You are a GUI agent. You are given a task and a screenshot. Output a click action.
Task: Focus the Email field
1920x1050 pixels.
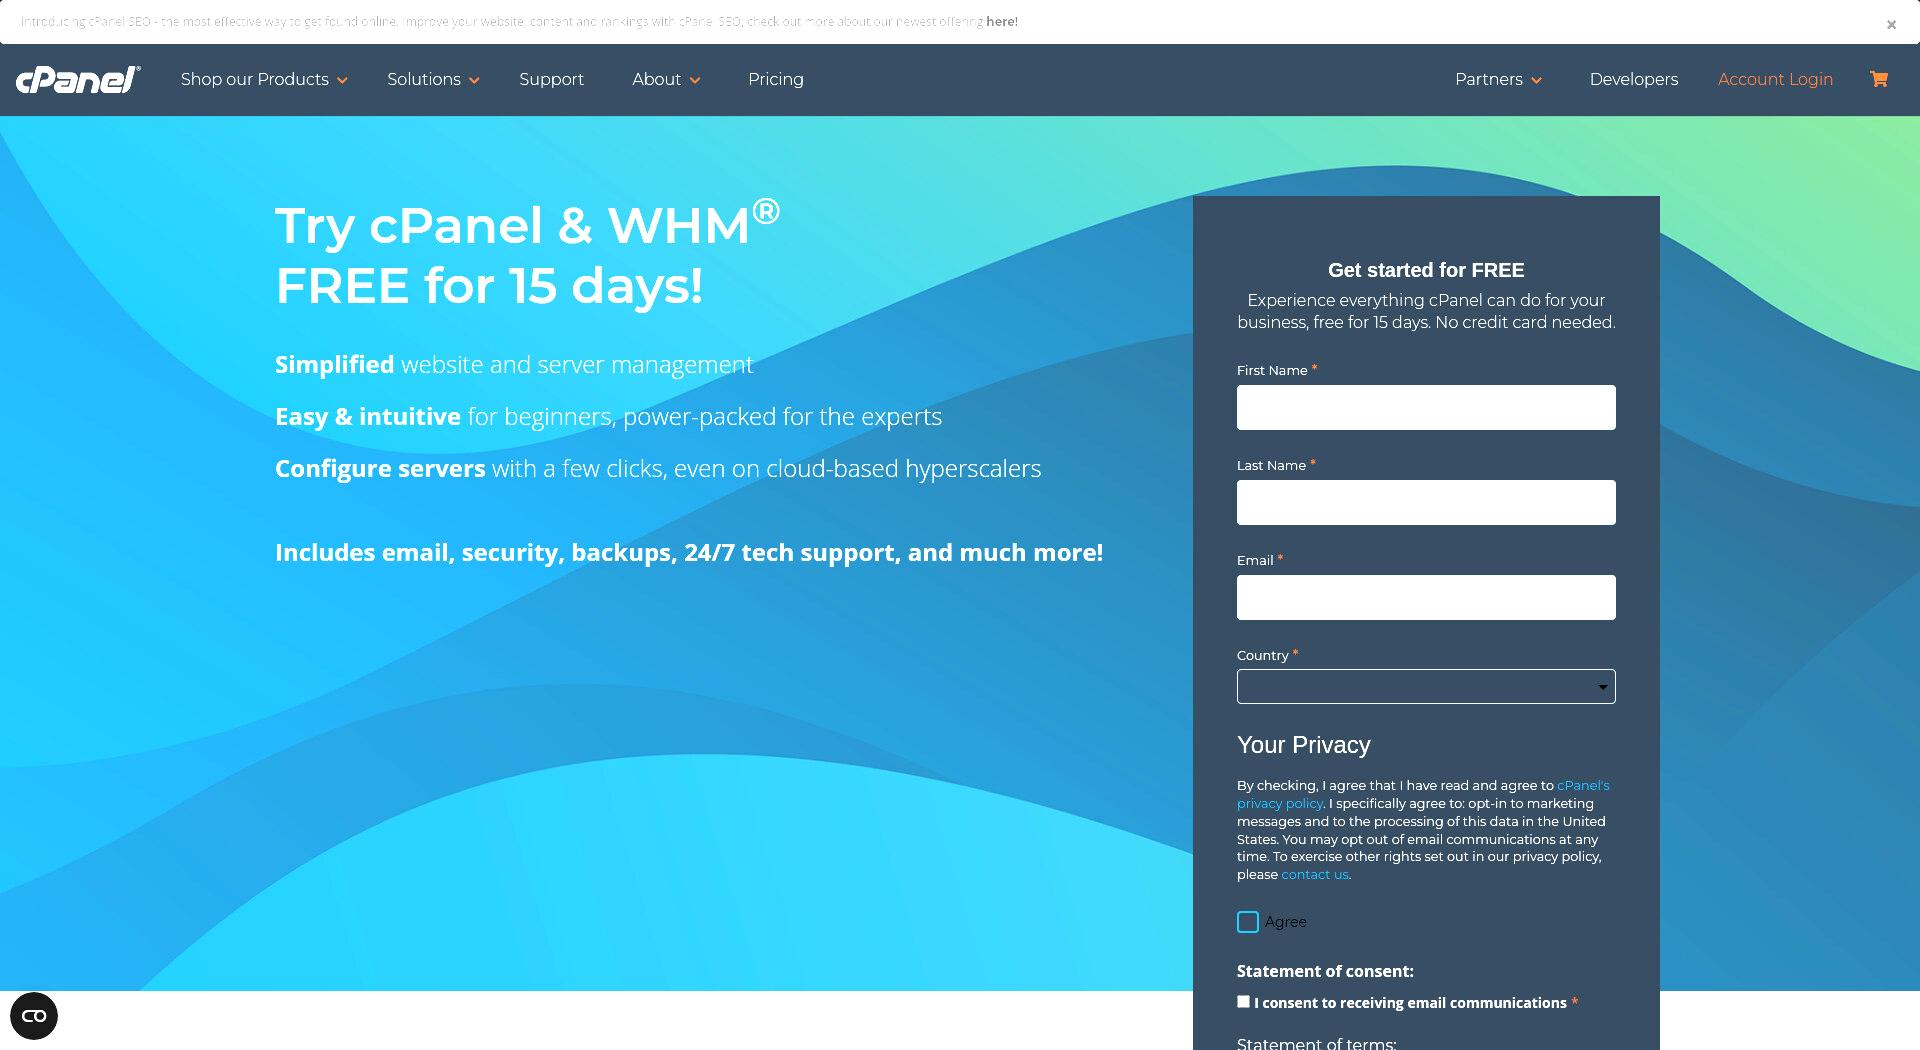[1426, 597]
